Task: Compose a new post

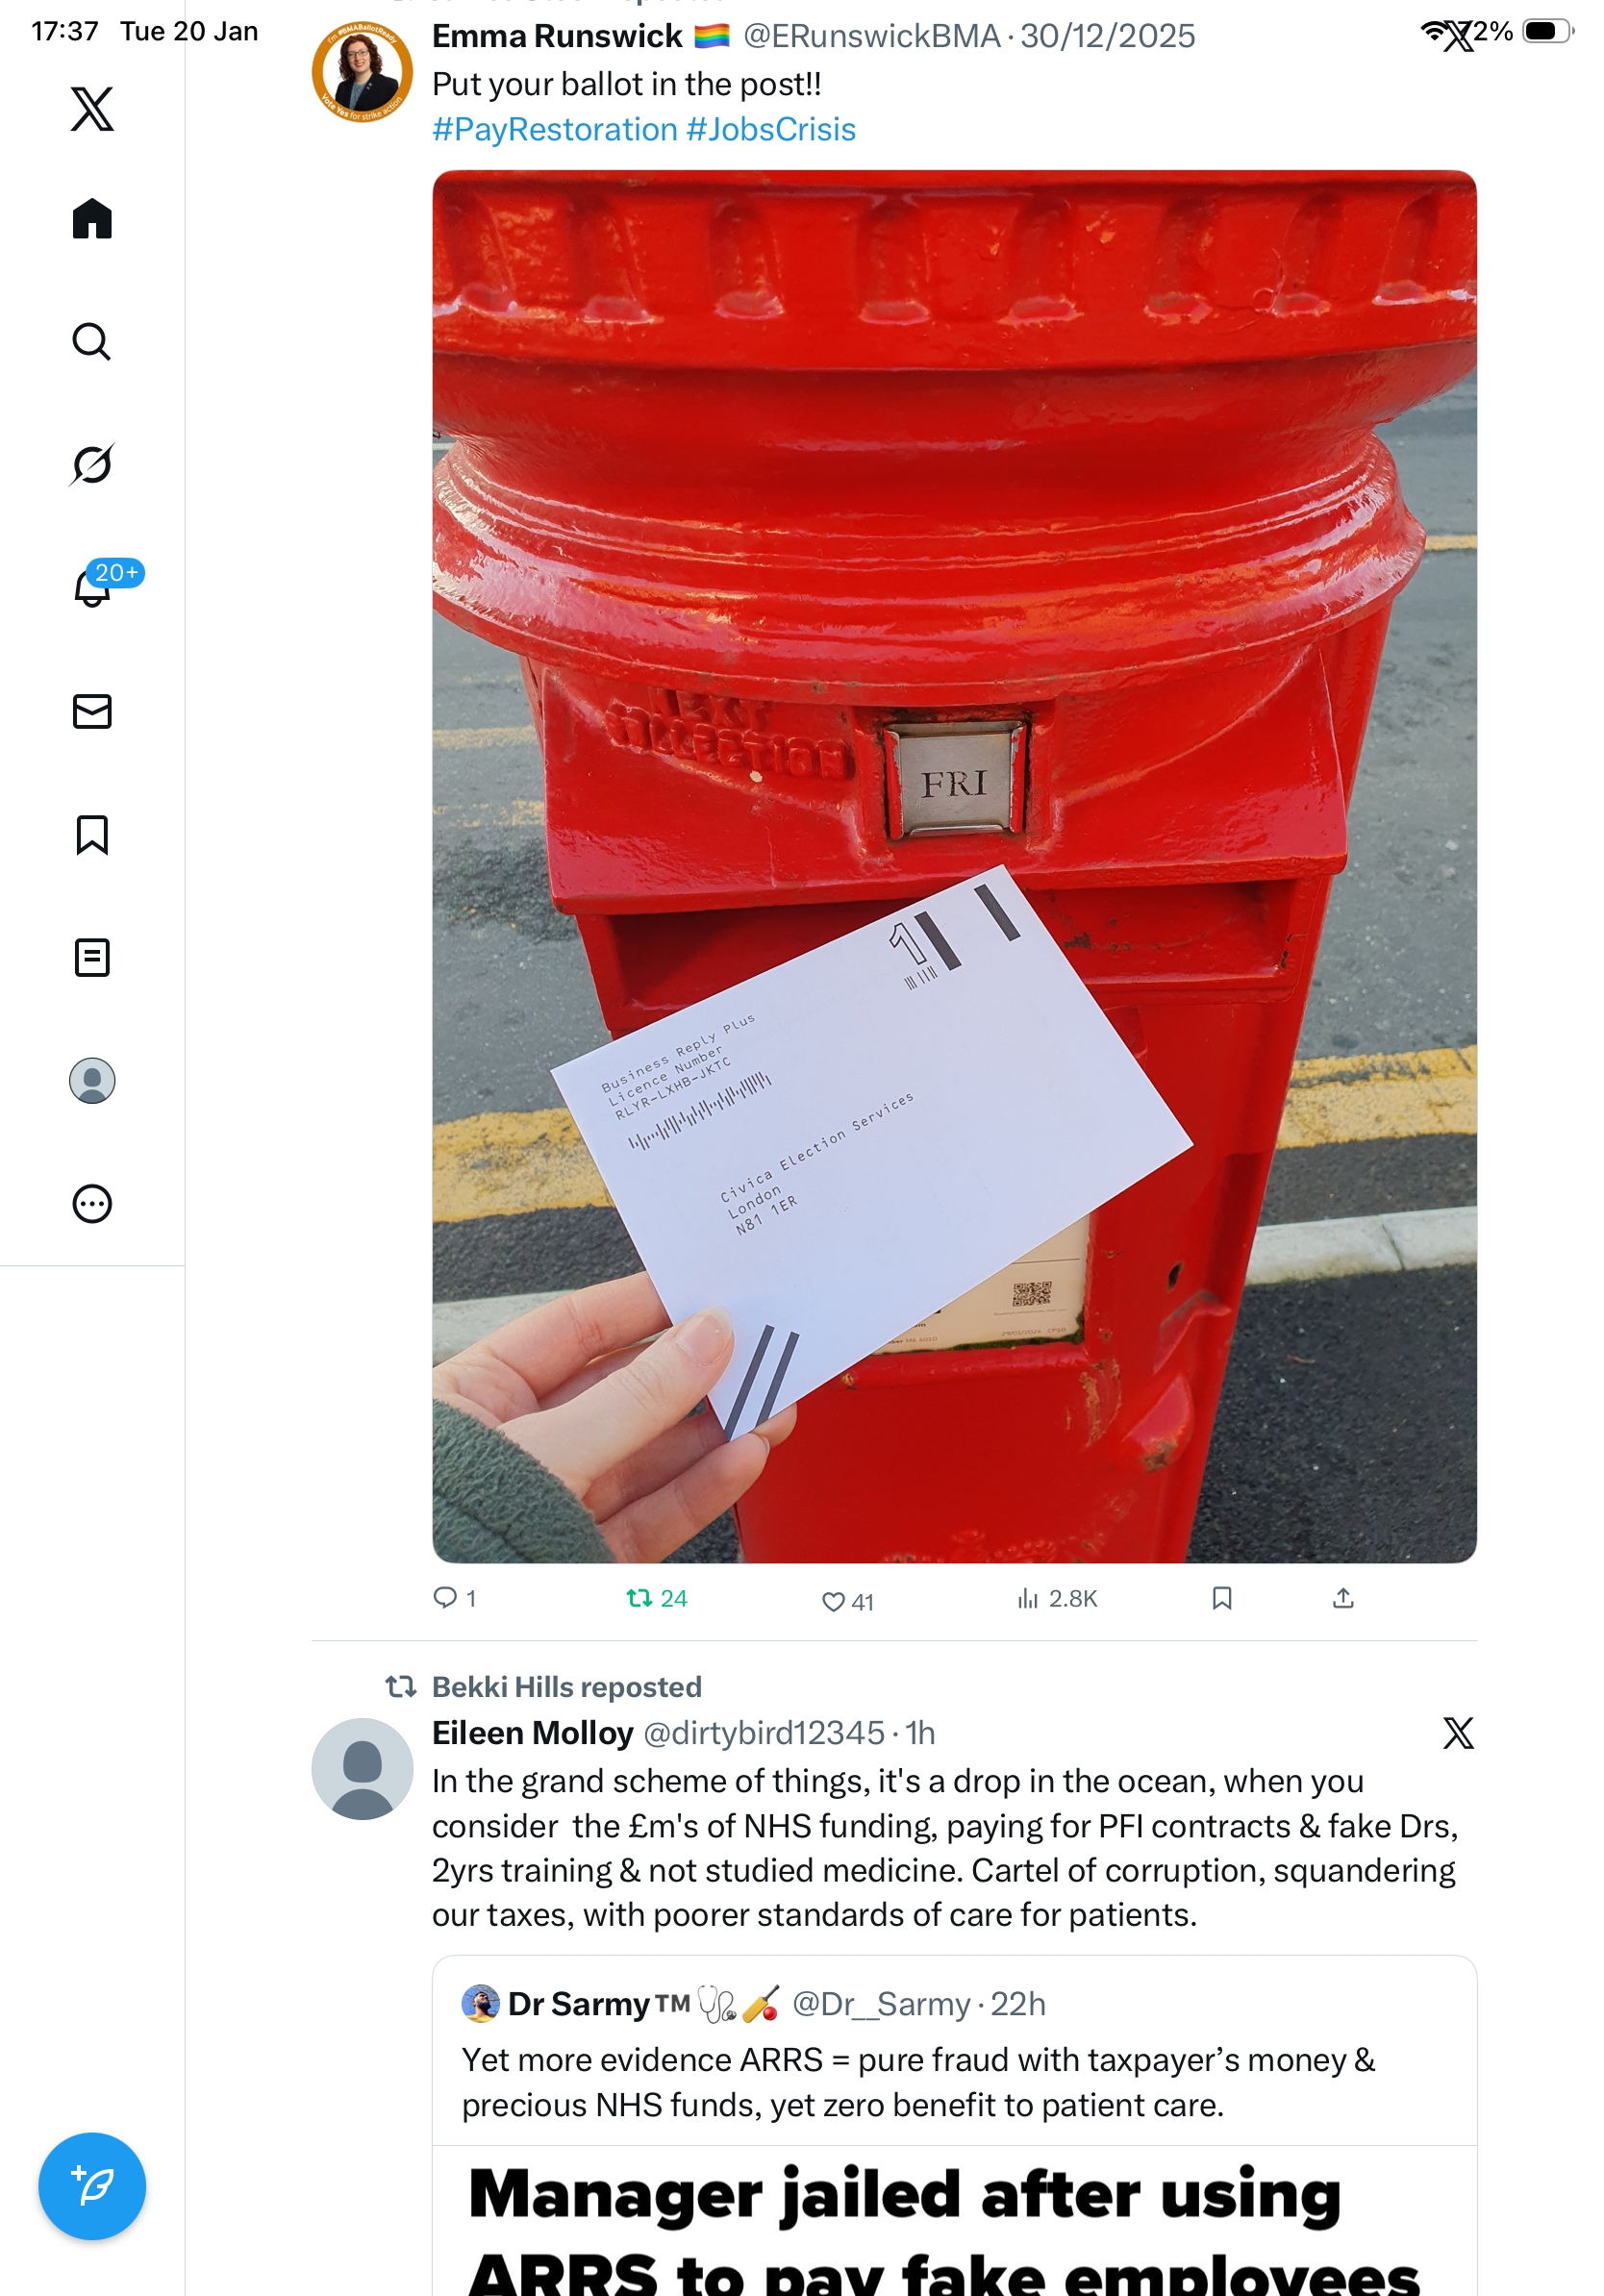Action: tap(92, 2185)
